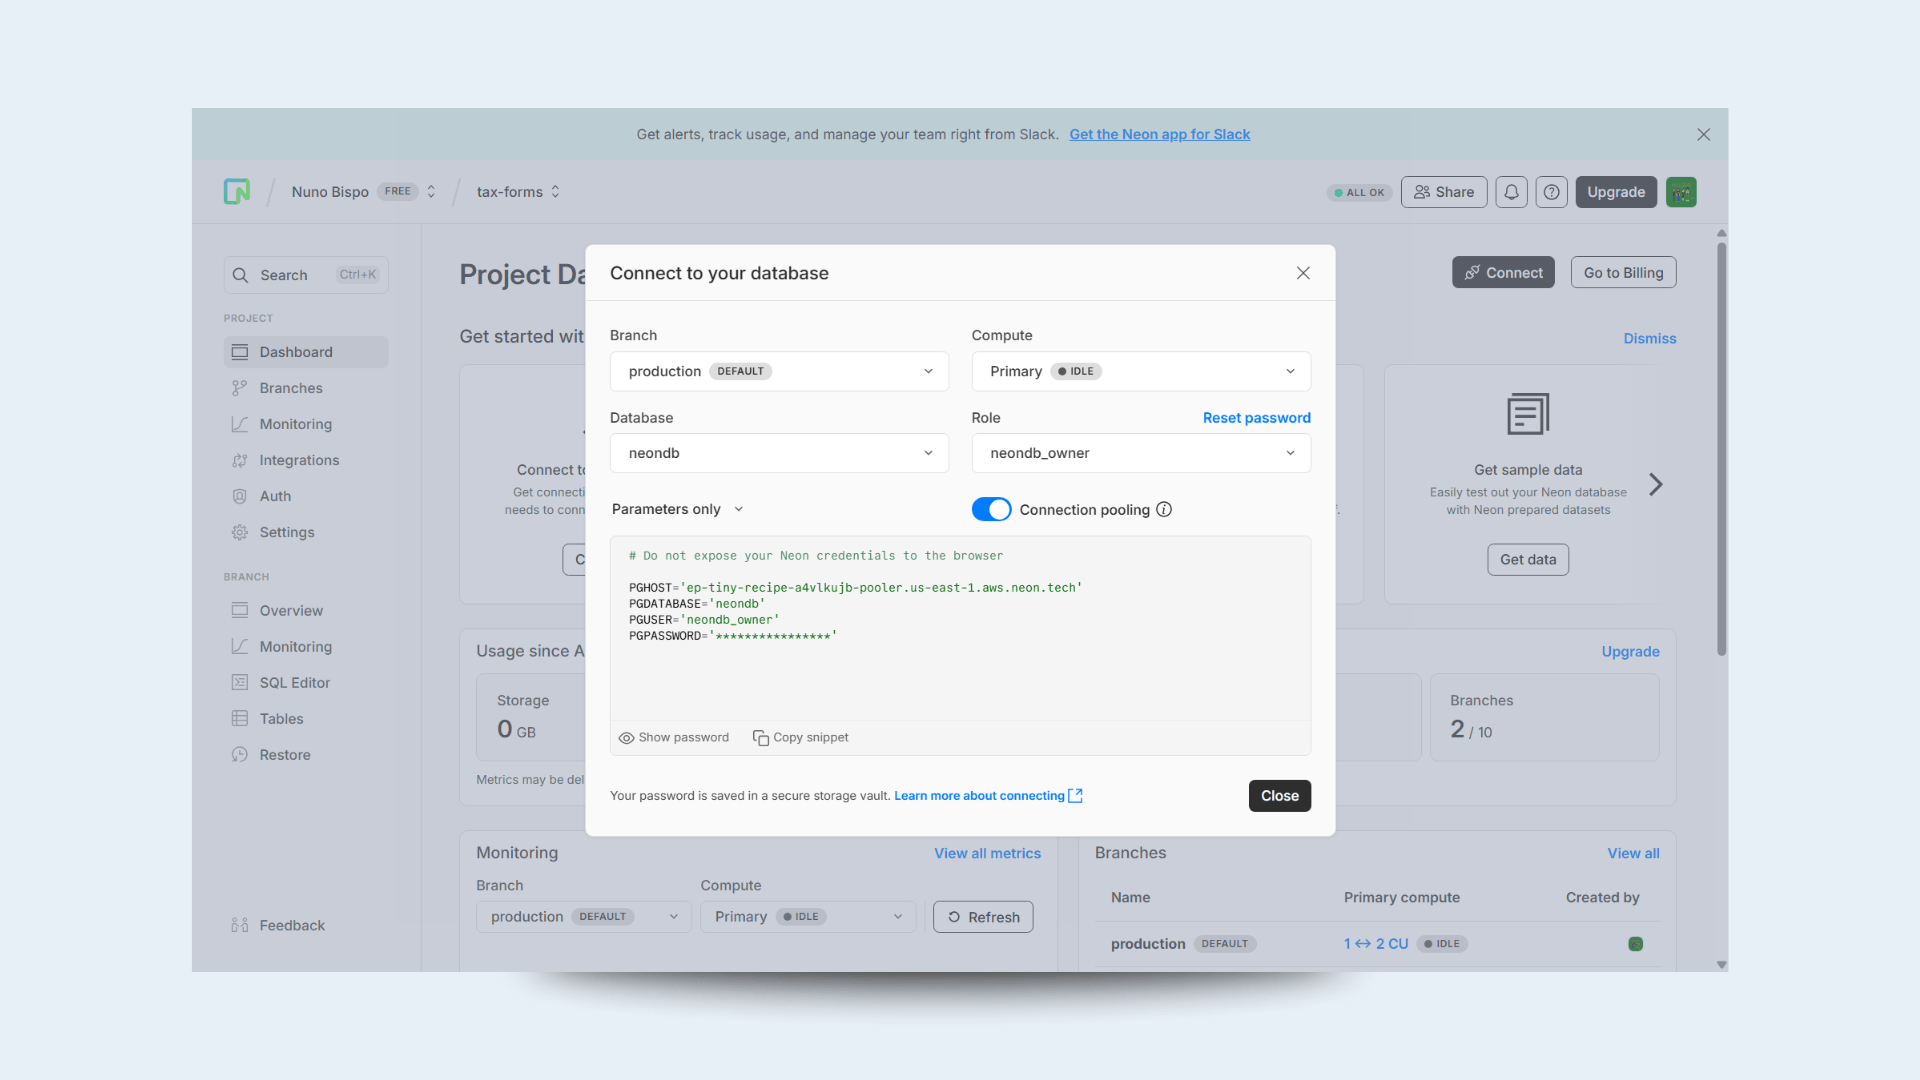
Task: Open the Branch dropdown showing production
Action: tap(779, 371)
